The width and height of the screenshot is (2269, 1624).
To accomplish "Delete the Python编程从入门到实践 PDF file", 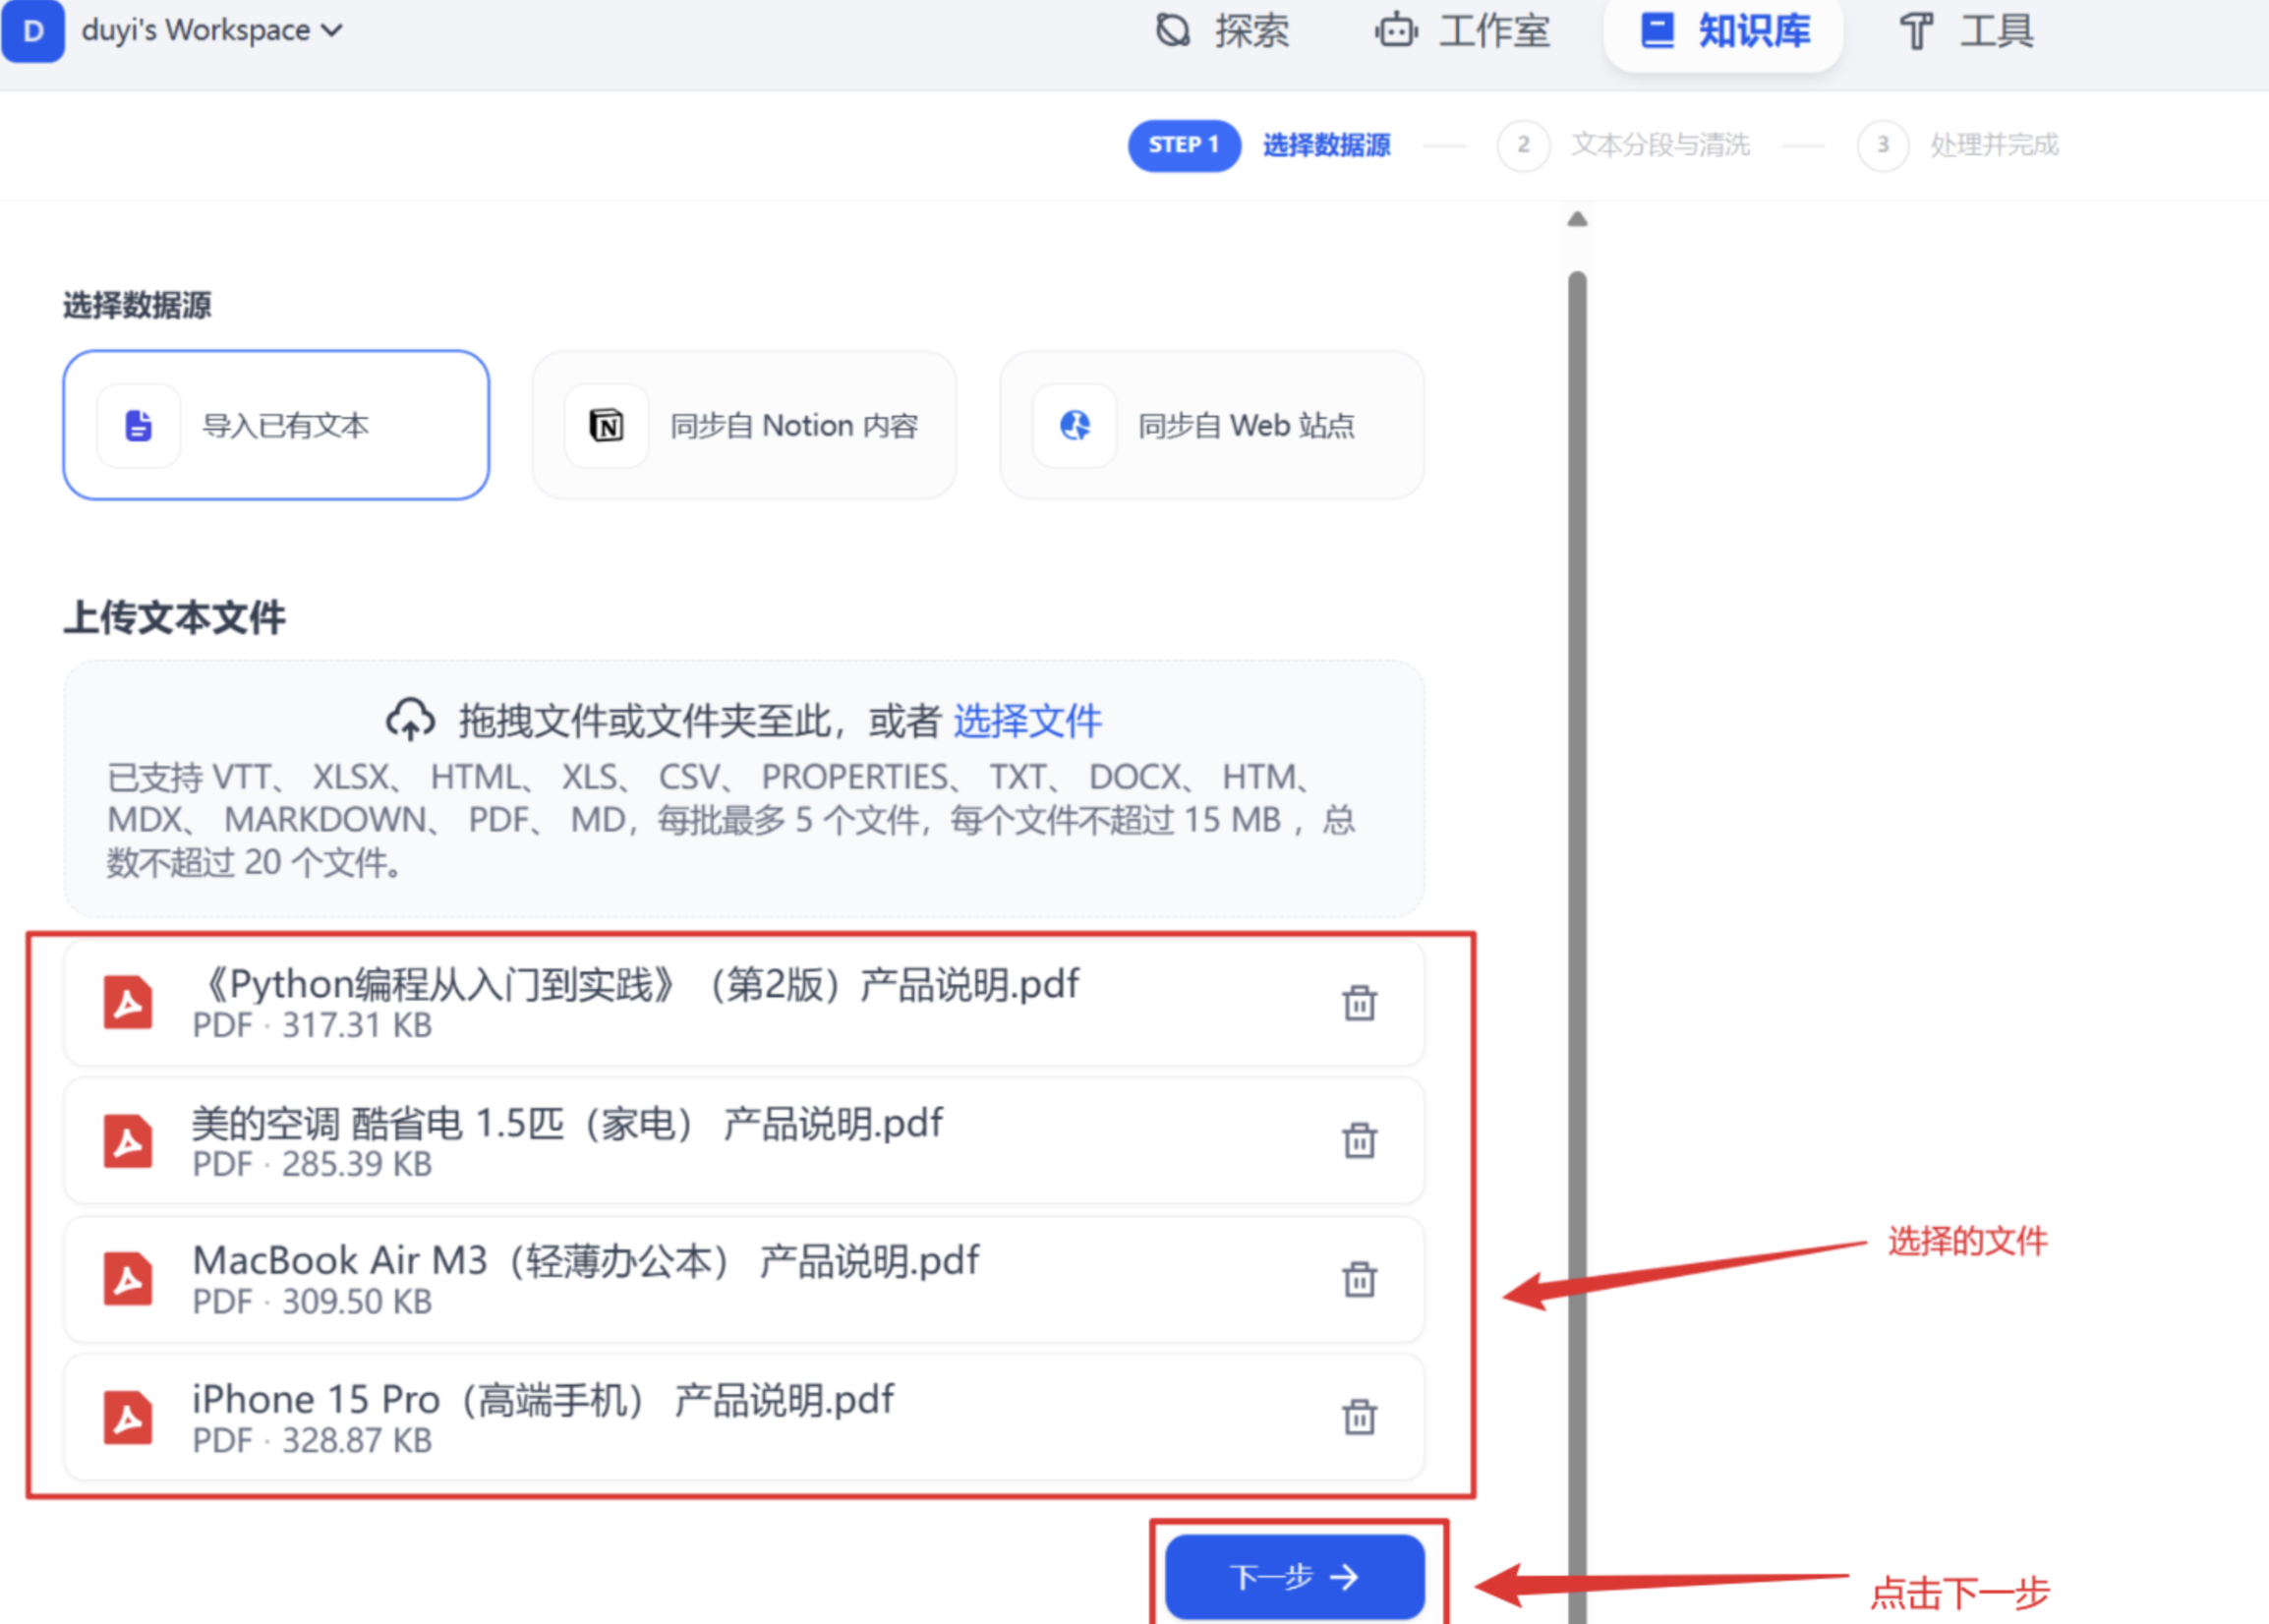I will (x=1359, y=1003).
